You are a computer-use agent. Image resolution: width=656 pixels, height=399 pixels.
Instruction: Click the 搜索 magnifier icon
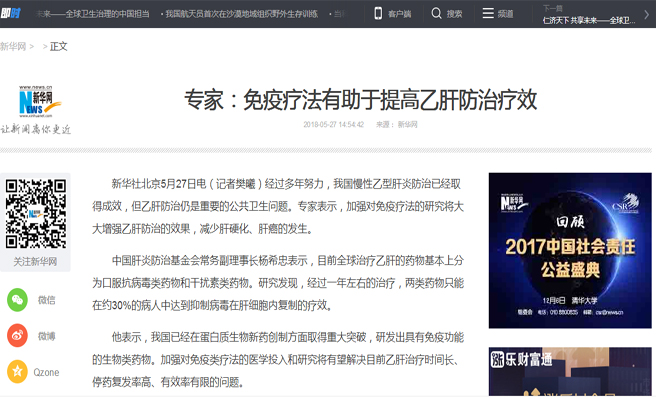[x=436, y=13]
